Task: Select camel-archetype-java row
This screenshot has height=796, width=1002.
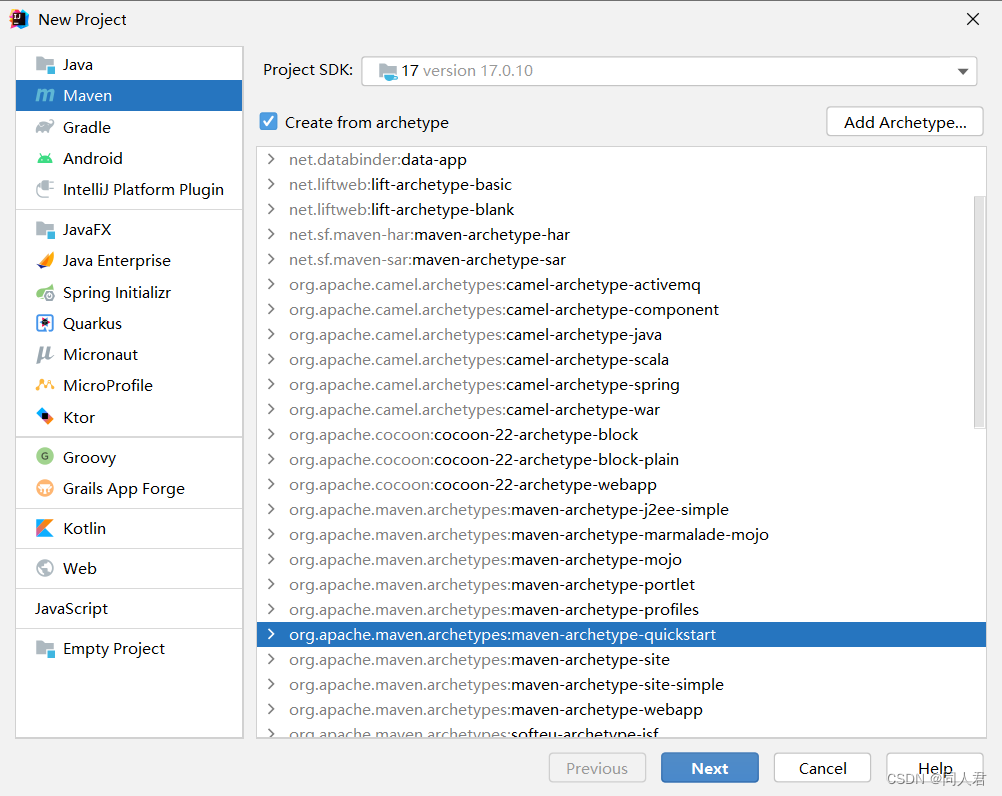Action: [x=621, y=334]
